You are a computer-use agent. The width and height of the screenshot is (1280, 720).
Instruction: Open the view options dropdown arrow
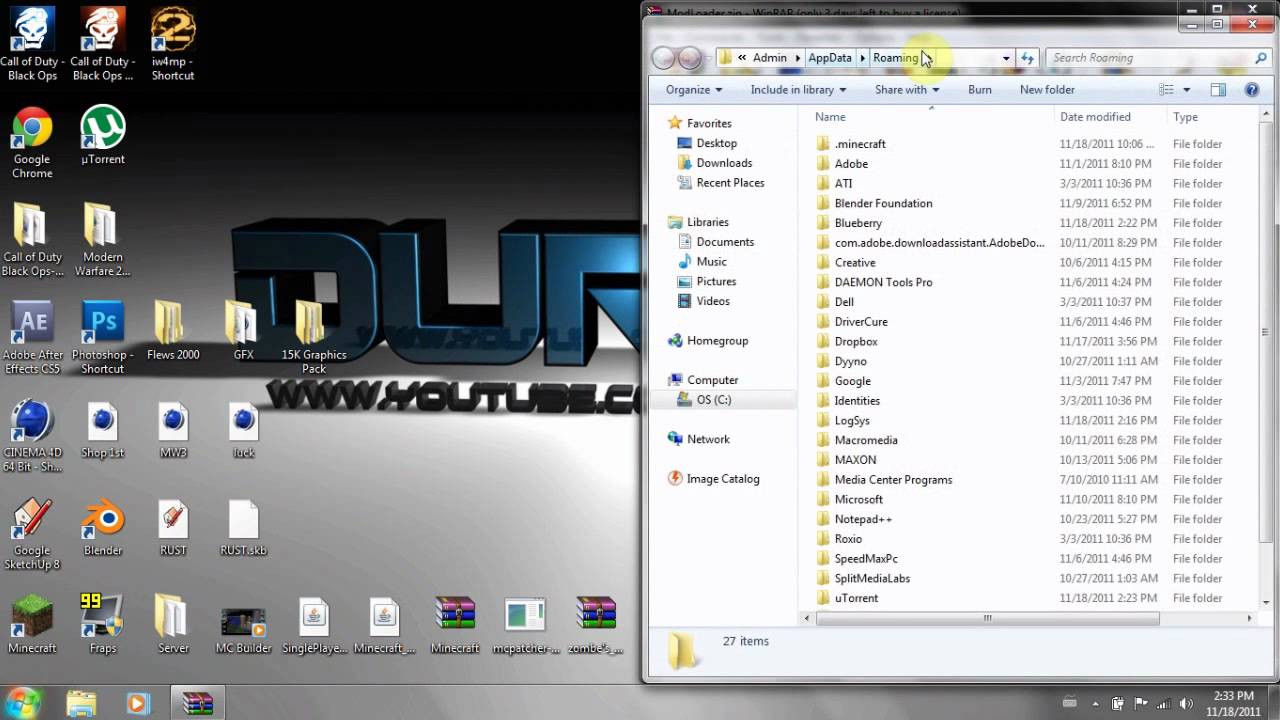click(x=1187, y=90)
